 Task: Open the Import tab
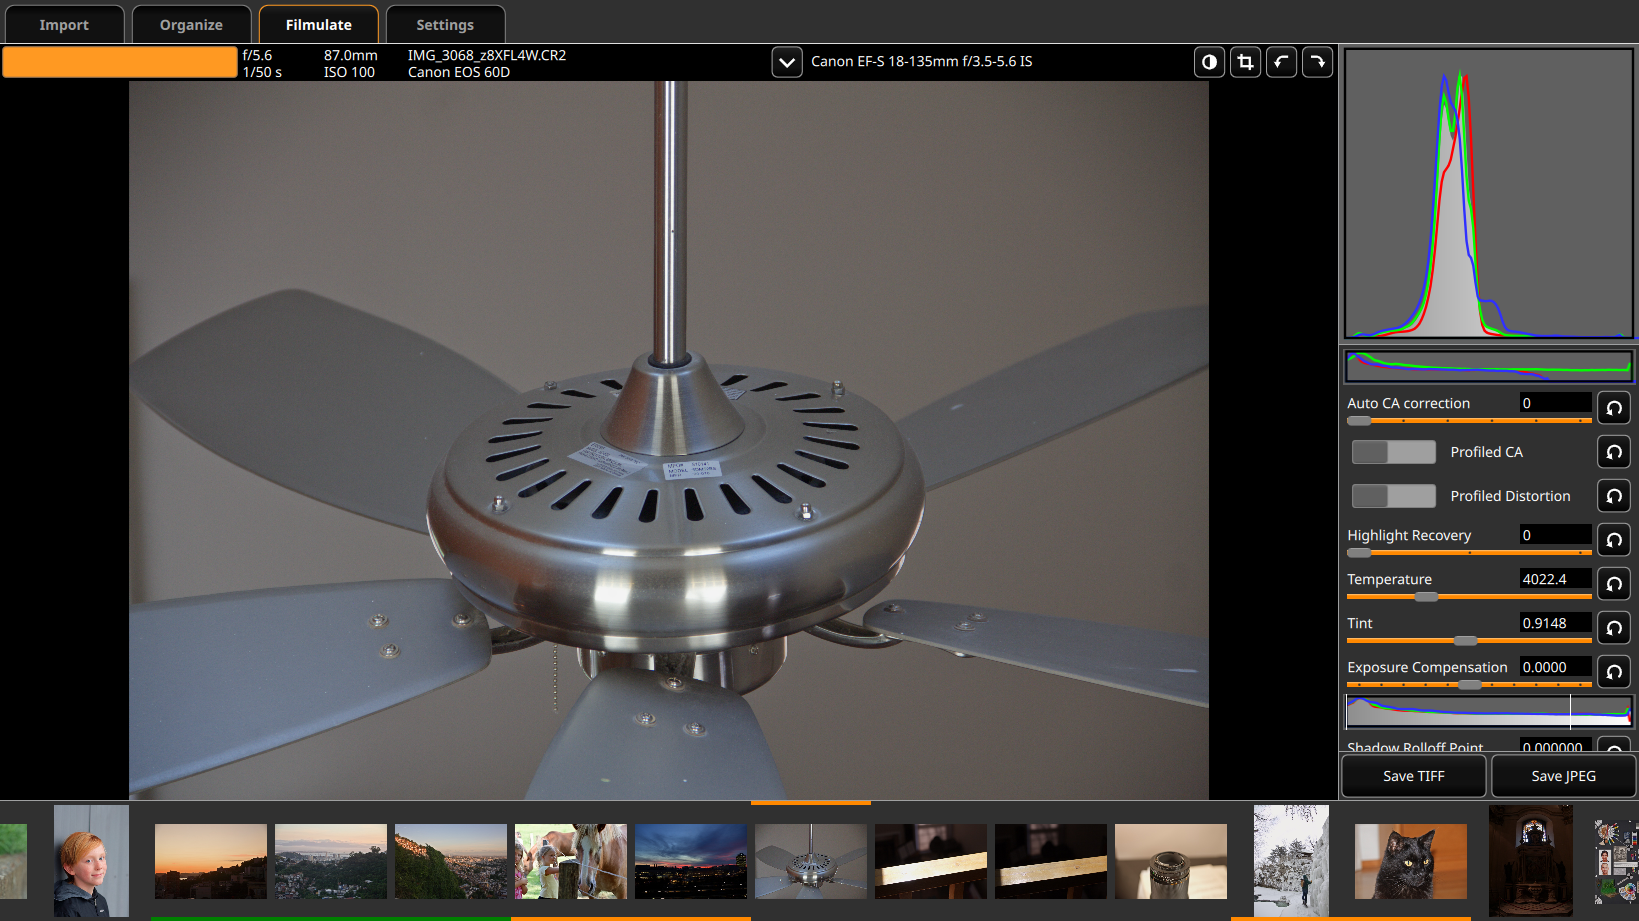pos(64,25)
